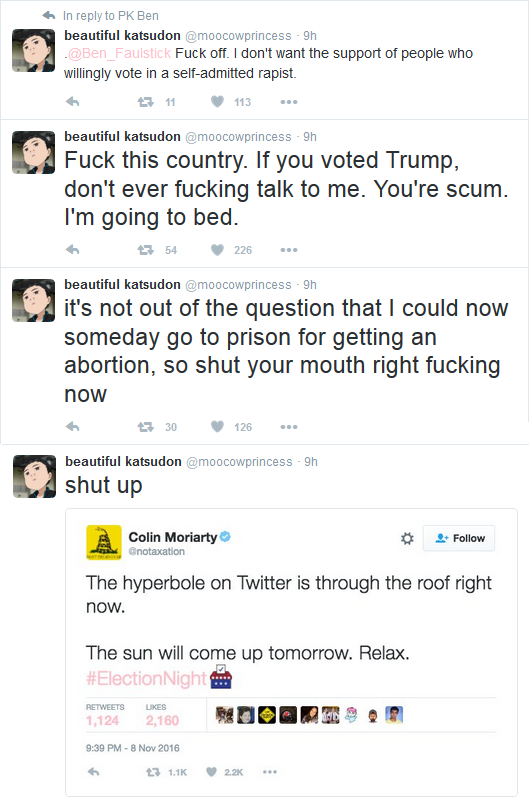Open Colin Moriarty's Gadsden flag avatar

(x=104, y=542)
